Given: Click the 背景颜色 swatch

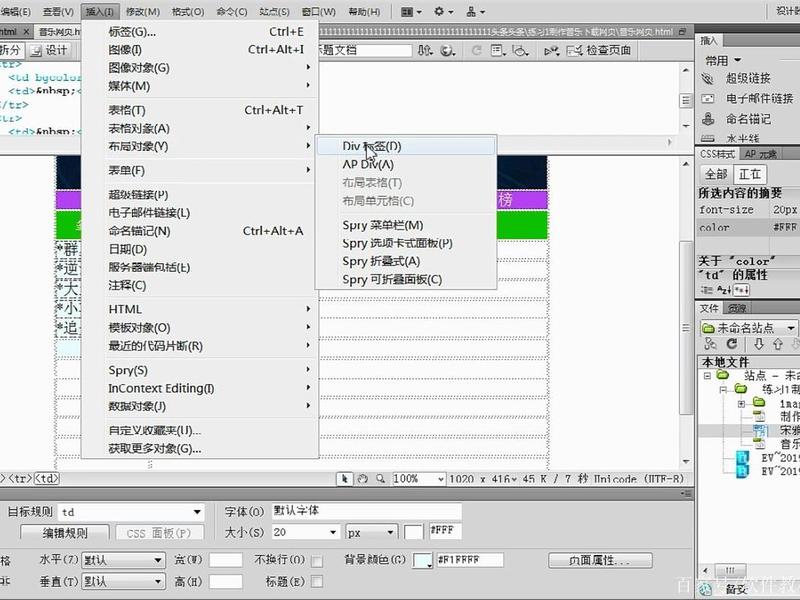Looking at the screenshot, I should coord(422,560).
